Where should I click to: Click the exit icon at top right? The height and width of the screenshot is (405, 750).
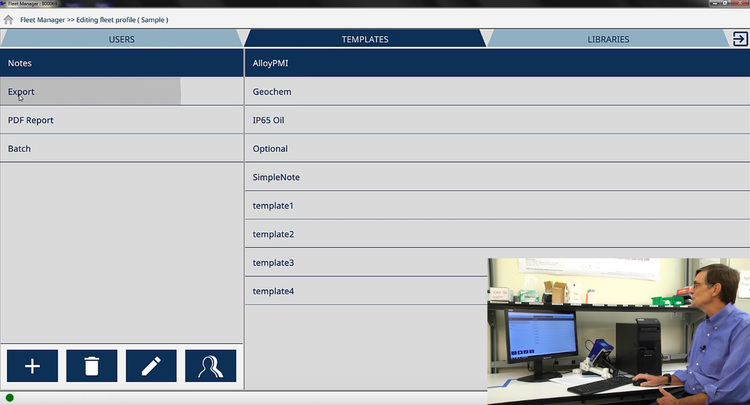coord(739,39)
